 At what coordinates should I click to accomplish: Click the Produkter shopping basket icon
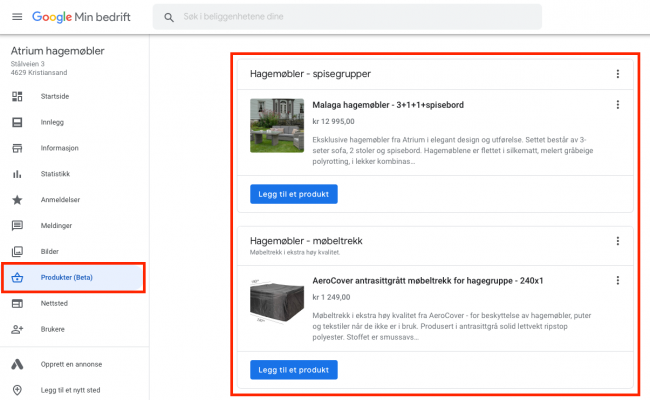[17, 277]
